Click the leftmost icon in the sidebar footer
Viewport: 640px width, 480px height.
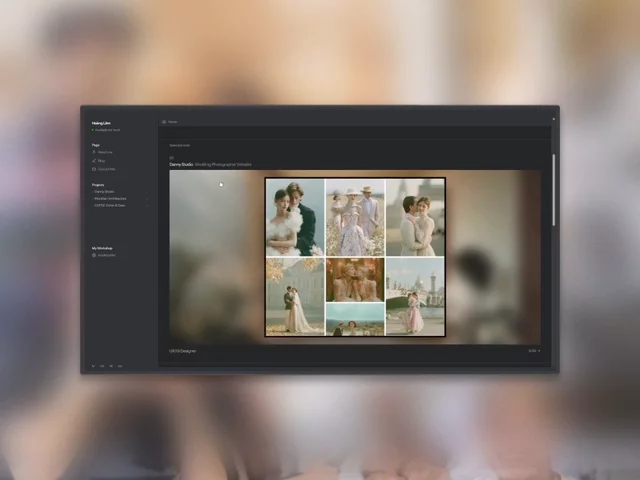(x=93, y=366)
